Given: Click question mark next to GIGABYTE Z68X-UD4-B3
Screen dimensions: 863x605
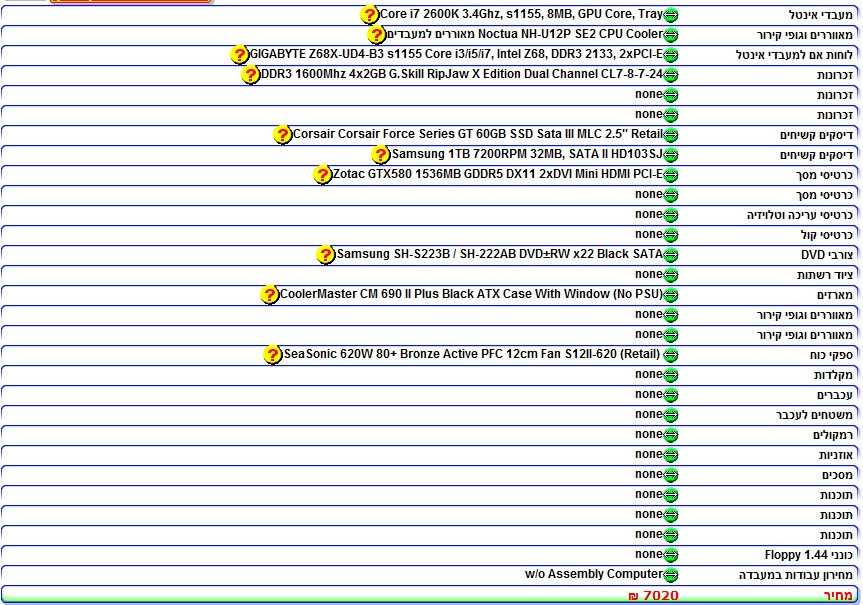Looking at the screenshot, I should coord(240,55).
